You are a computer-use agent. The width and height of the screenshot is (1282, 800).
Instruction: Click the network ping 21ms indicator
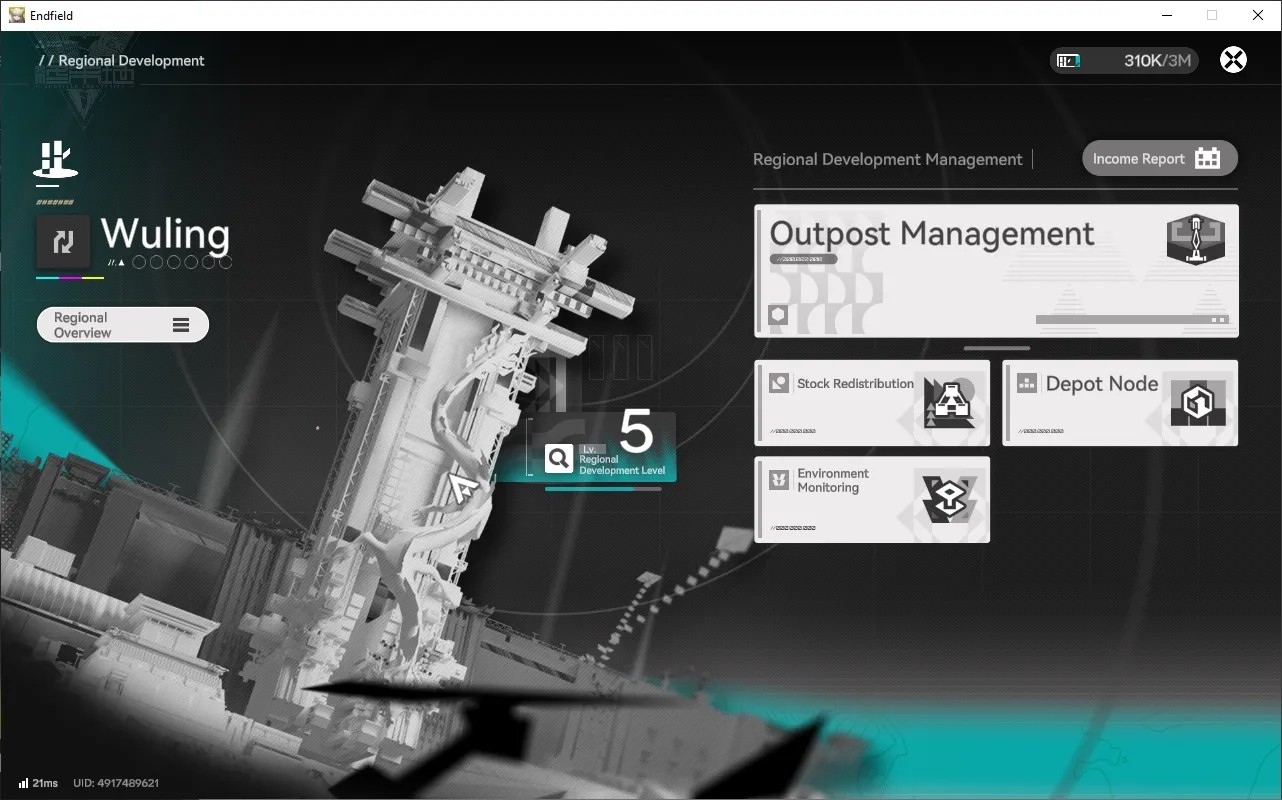pyautogui.click(x=38, y=783)
